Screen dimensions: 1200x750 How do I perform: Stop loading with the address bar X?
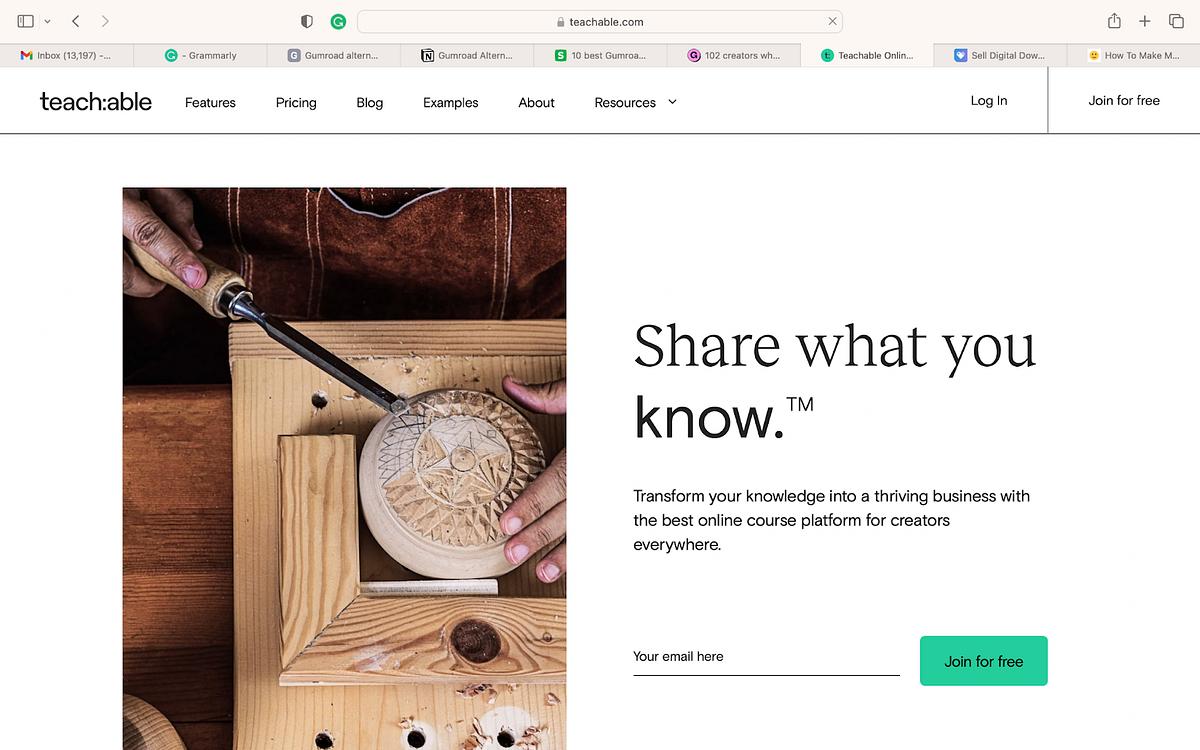pos(832,21)
